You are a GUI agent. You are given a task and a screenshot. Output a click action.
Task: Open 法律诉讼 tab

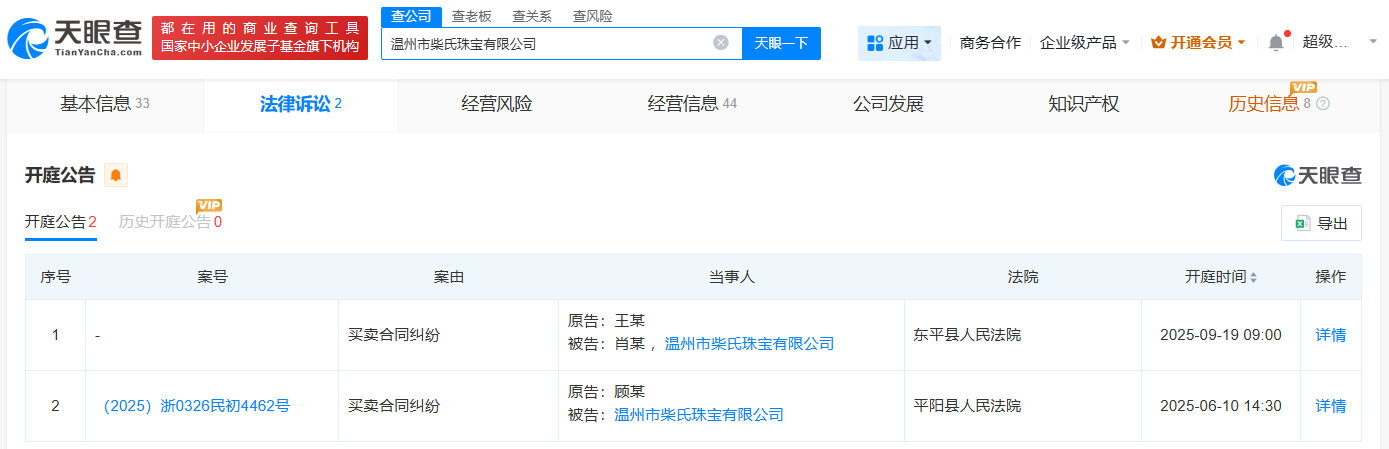301,104
